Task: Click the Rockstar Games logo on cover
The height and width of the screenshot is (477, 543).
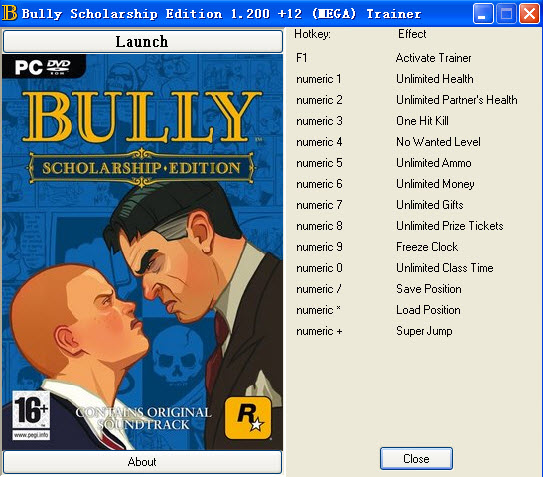Action: point(248,418)
